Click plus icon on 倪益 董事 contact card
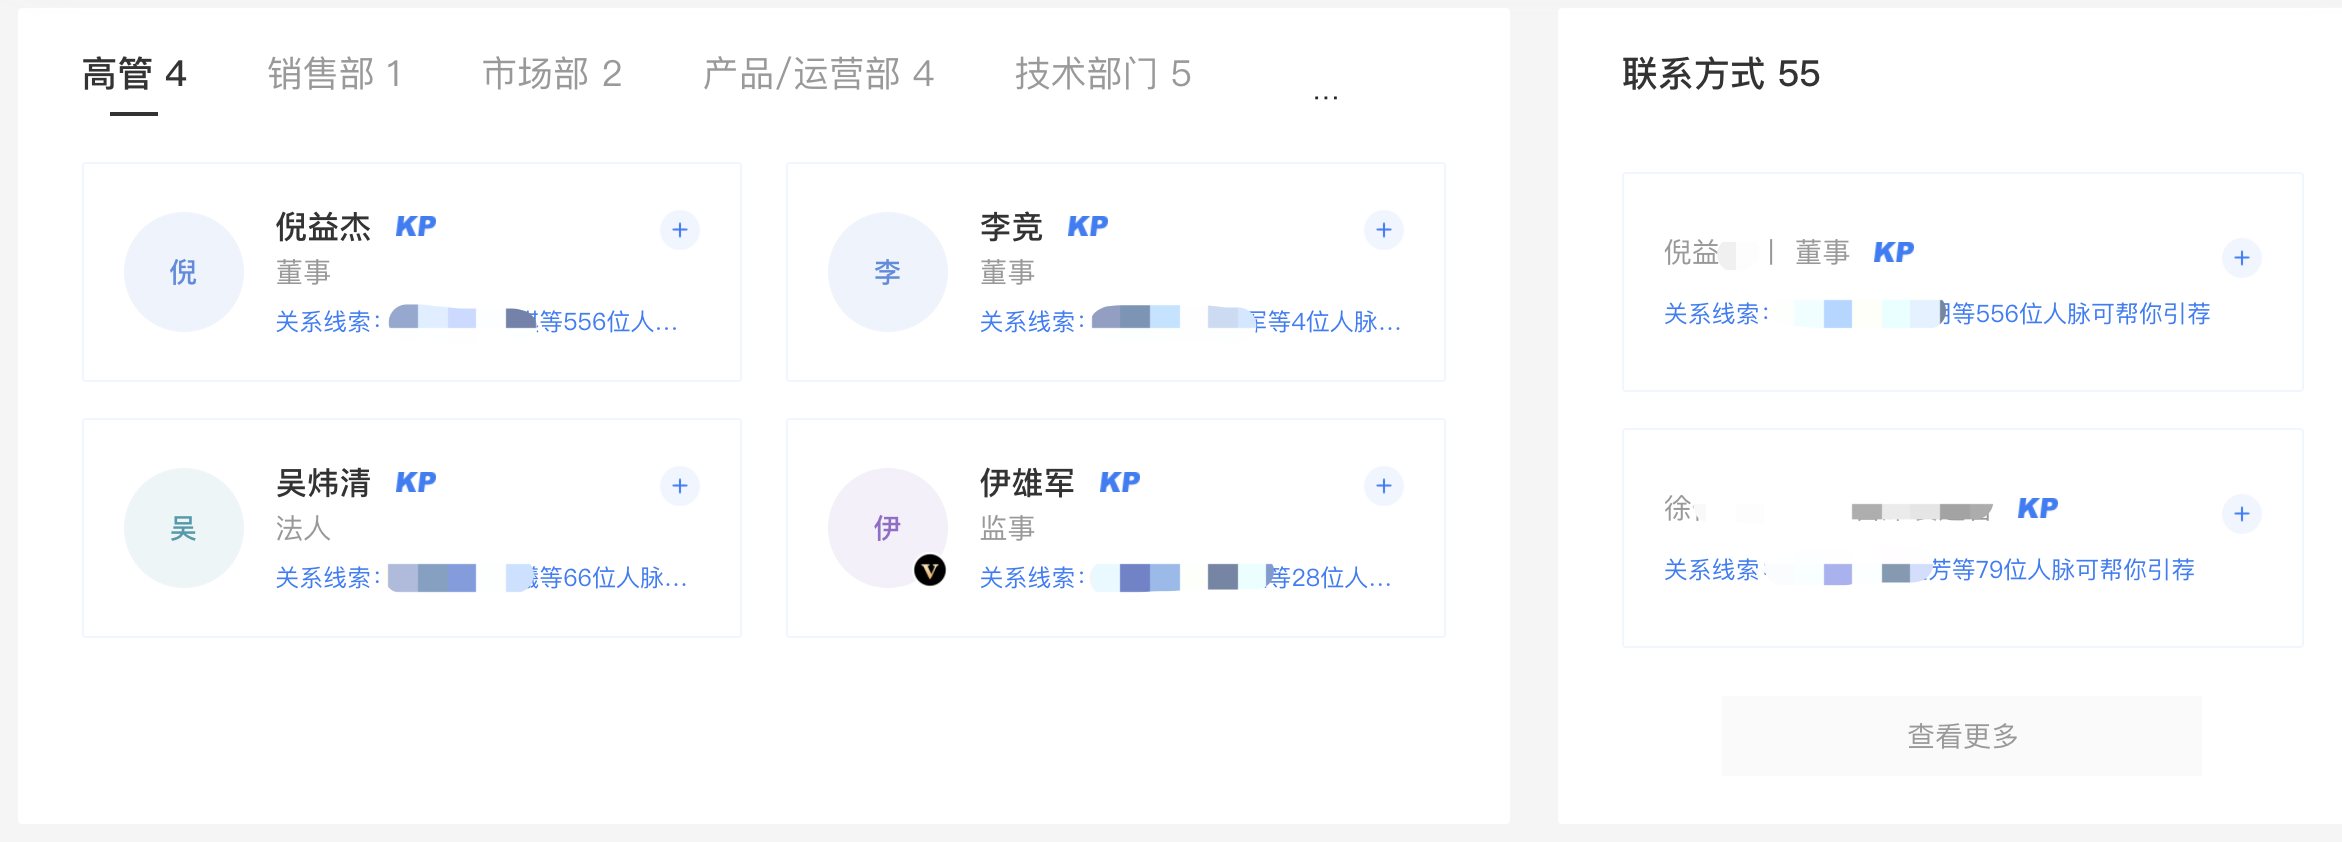 (x=2241, y=258)
